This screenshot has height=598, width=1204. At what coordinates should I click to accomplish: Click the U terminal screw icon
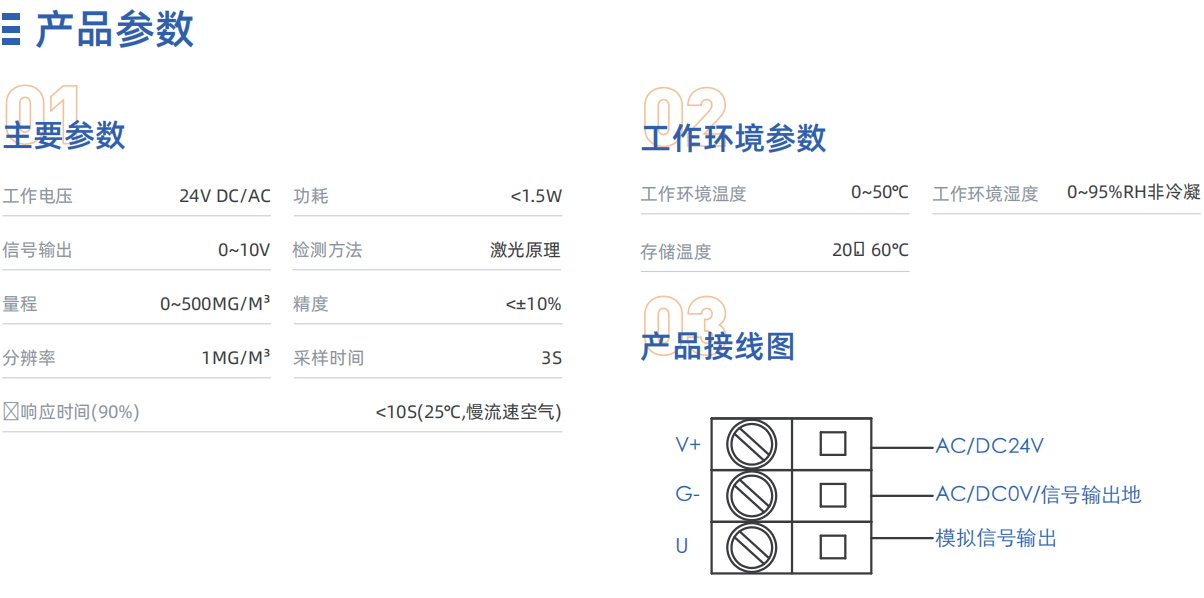click(x=751, y=547)
